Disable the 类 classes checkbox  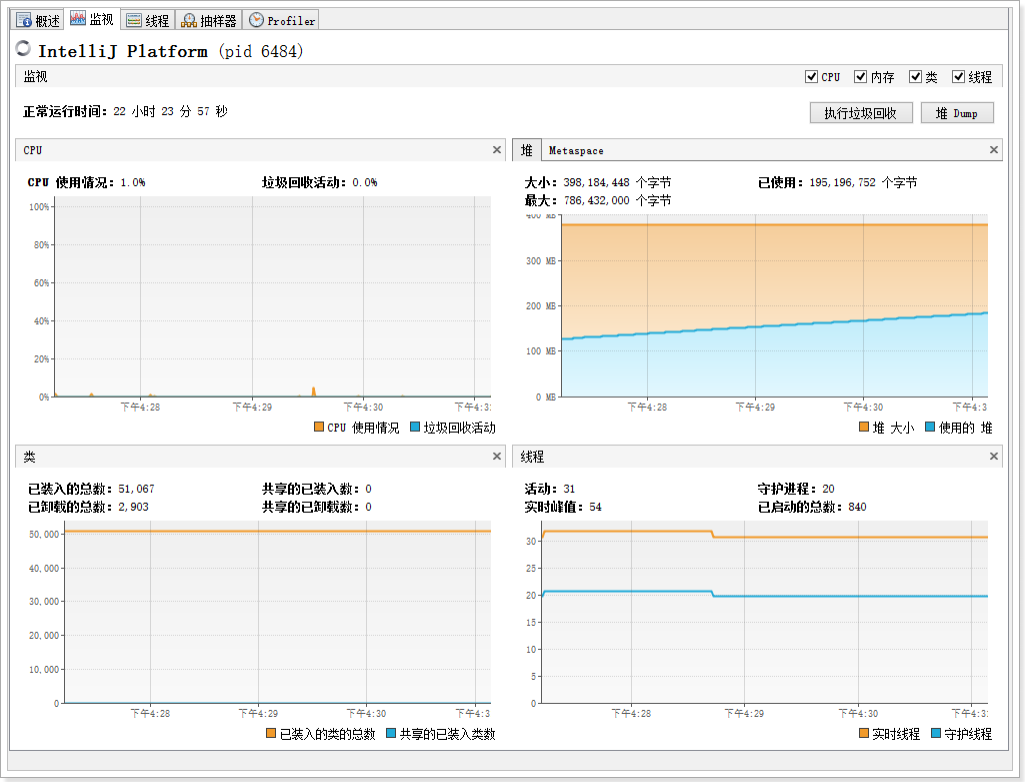click(915, 77)
